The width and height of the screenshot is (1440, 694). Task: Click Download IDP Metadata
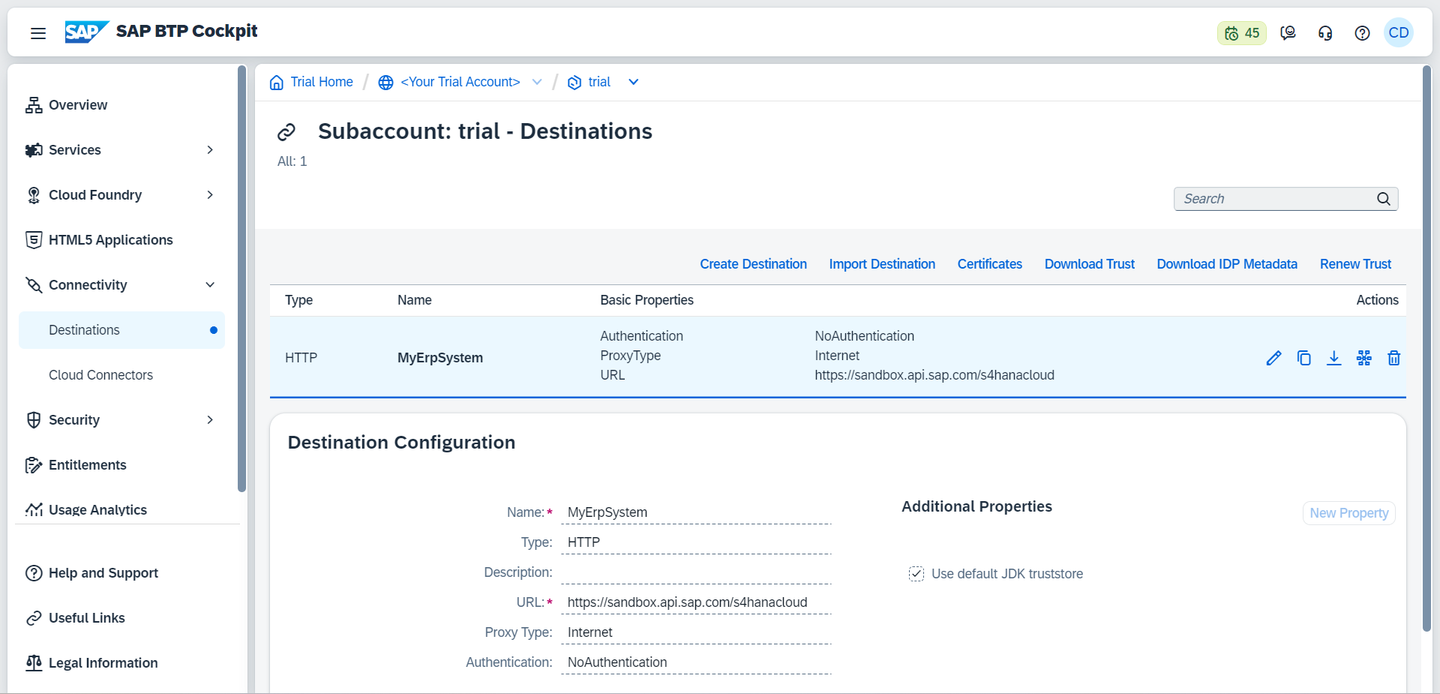pos(1227,264)
